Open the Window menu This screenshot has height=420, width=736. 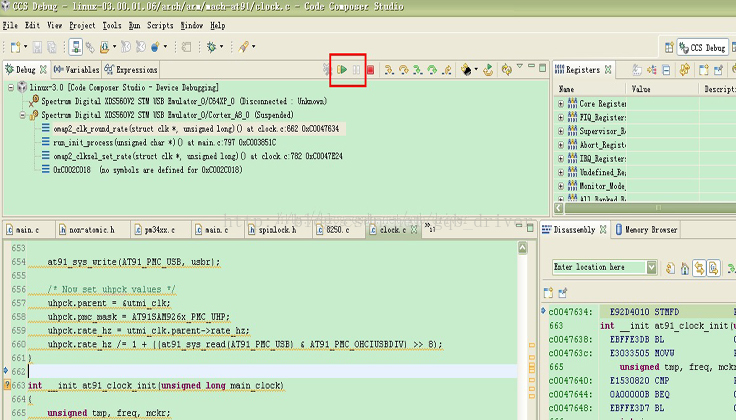192,25
